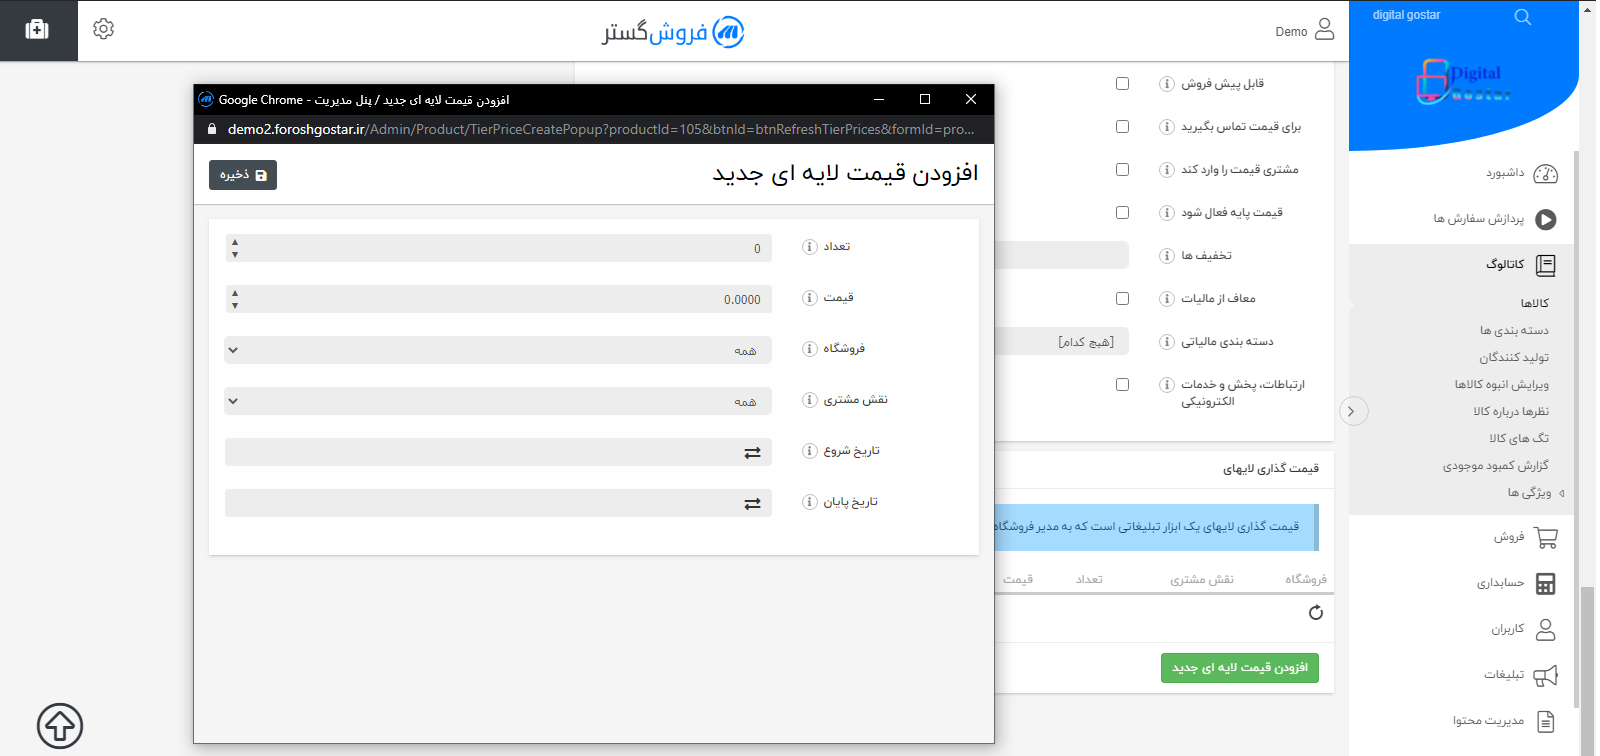Click the first-aid kit icon at top left
This screenshot has height=756, width=1600.
(37, 29)
